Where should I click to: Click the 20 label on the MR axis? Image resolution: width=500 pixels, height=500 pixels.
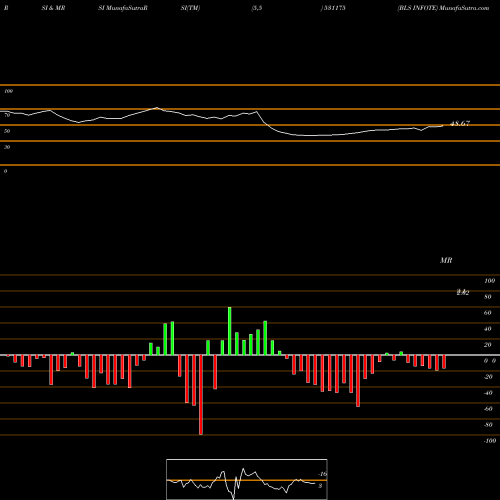(487, 345)
